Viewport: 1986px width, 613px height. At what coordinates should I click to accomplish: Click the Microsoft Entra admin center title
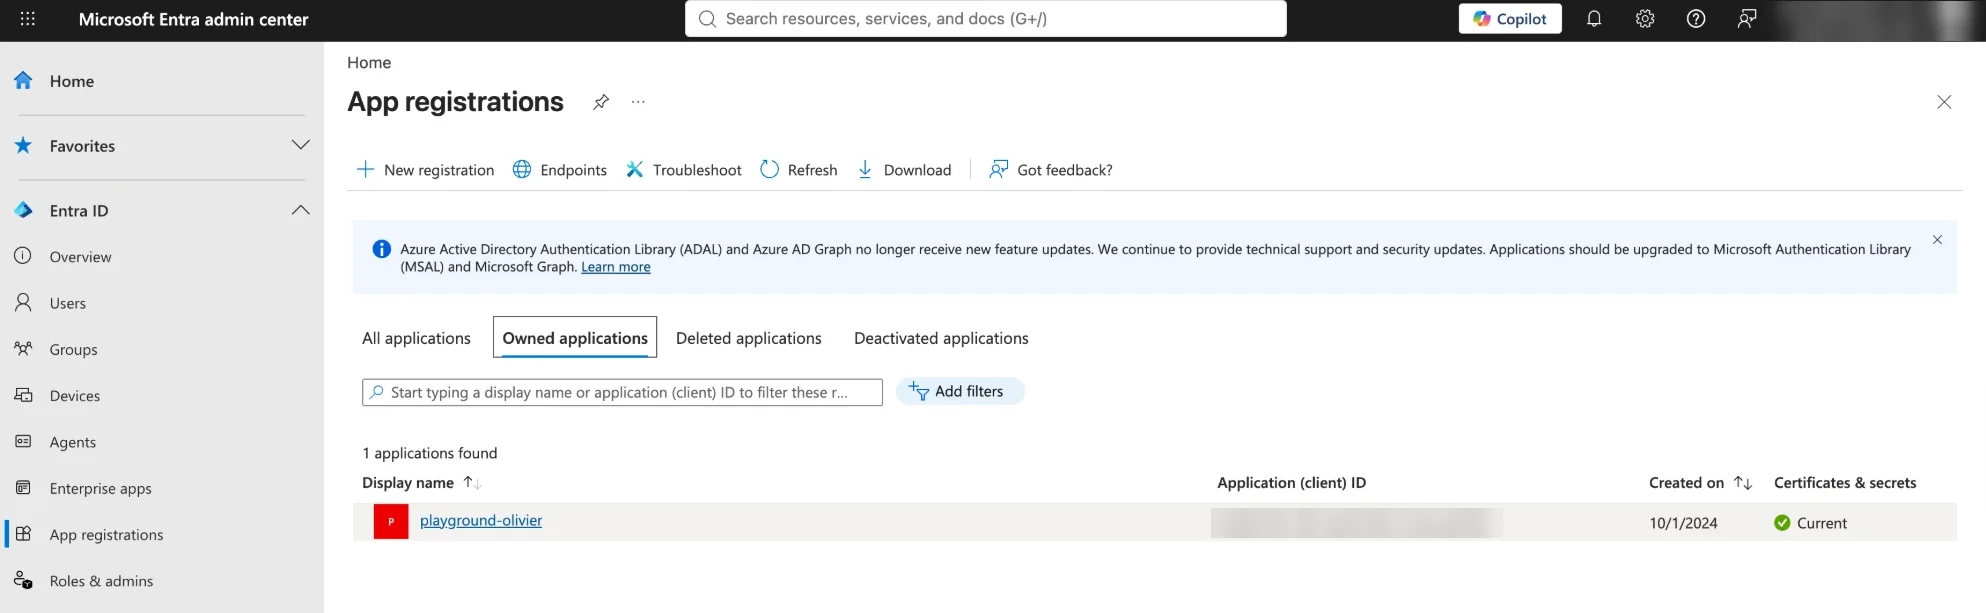[193, 19]
